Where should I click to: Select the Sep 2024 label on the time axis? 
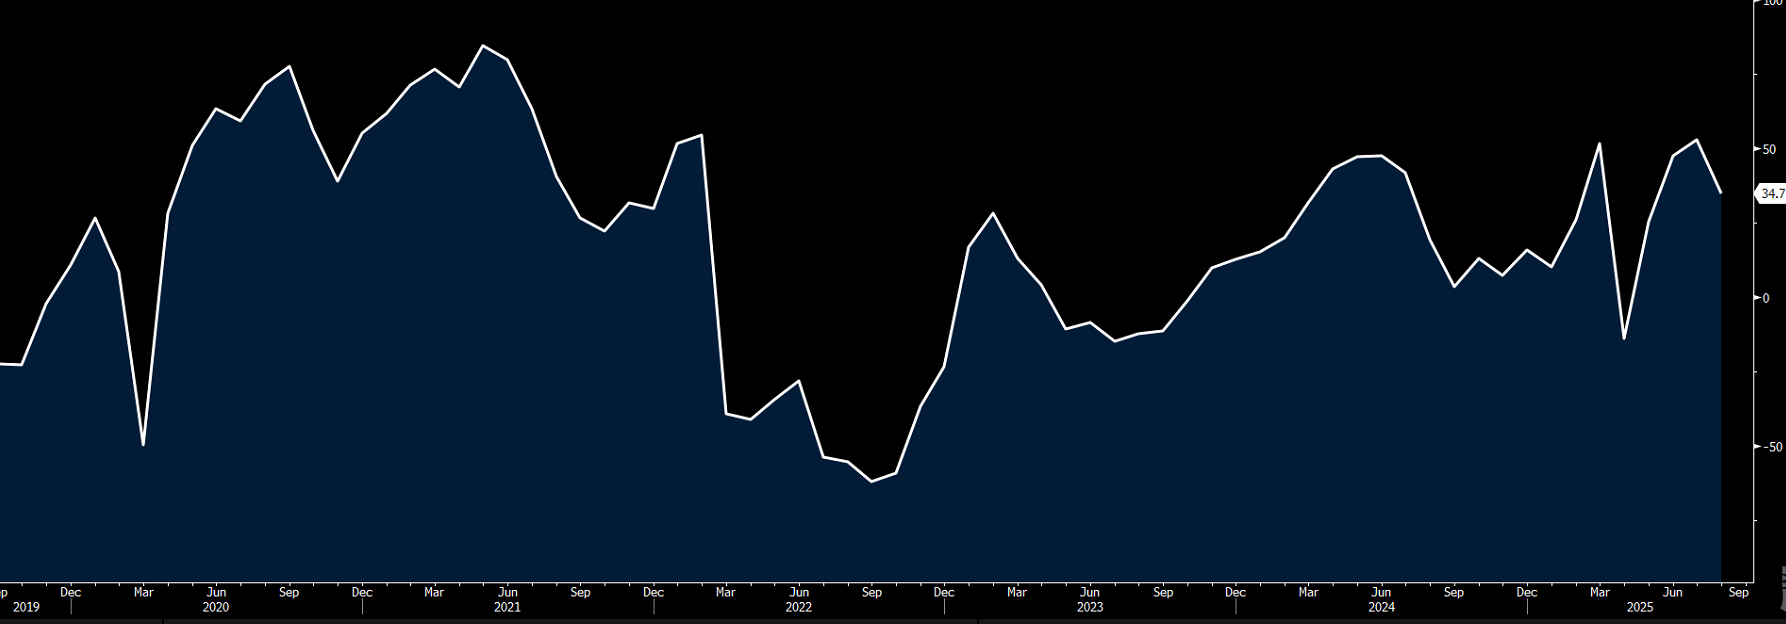point(1454,592)
